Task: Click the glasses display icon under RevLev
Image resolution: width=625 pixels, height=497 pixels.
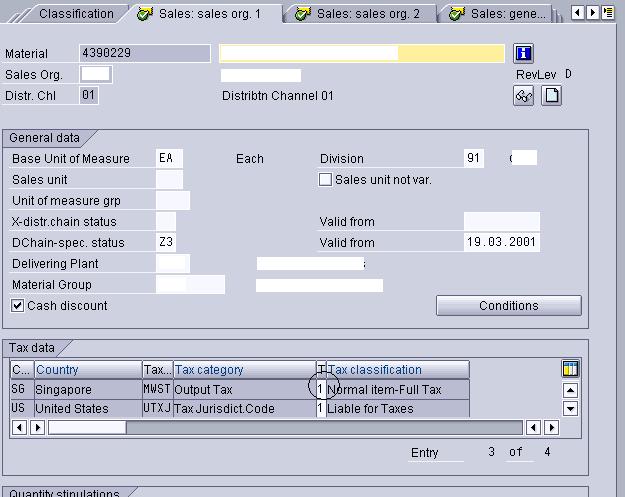Action: point(523,96)
